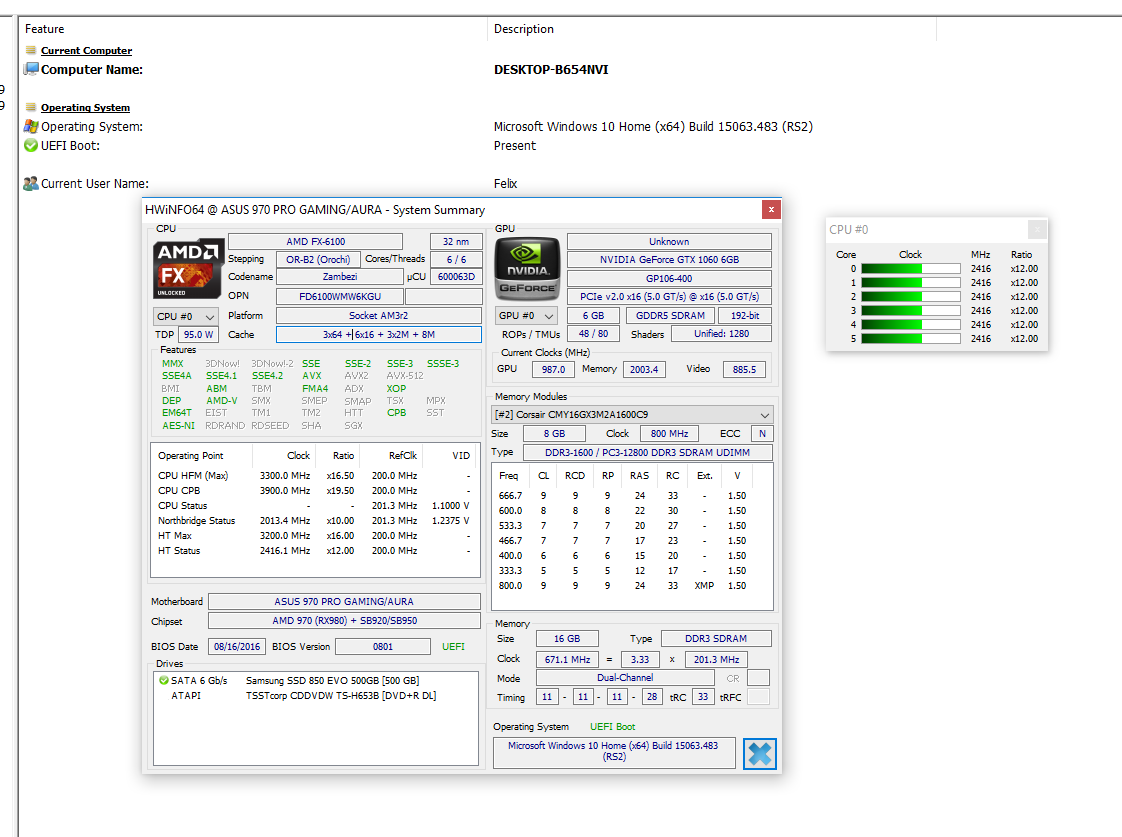Click the Dual-Channel memory mode field
This screenshot has height=837, width=1122.
pyautogui.click(x=625, y=677)
